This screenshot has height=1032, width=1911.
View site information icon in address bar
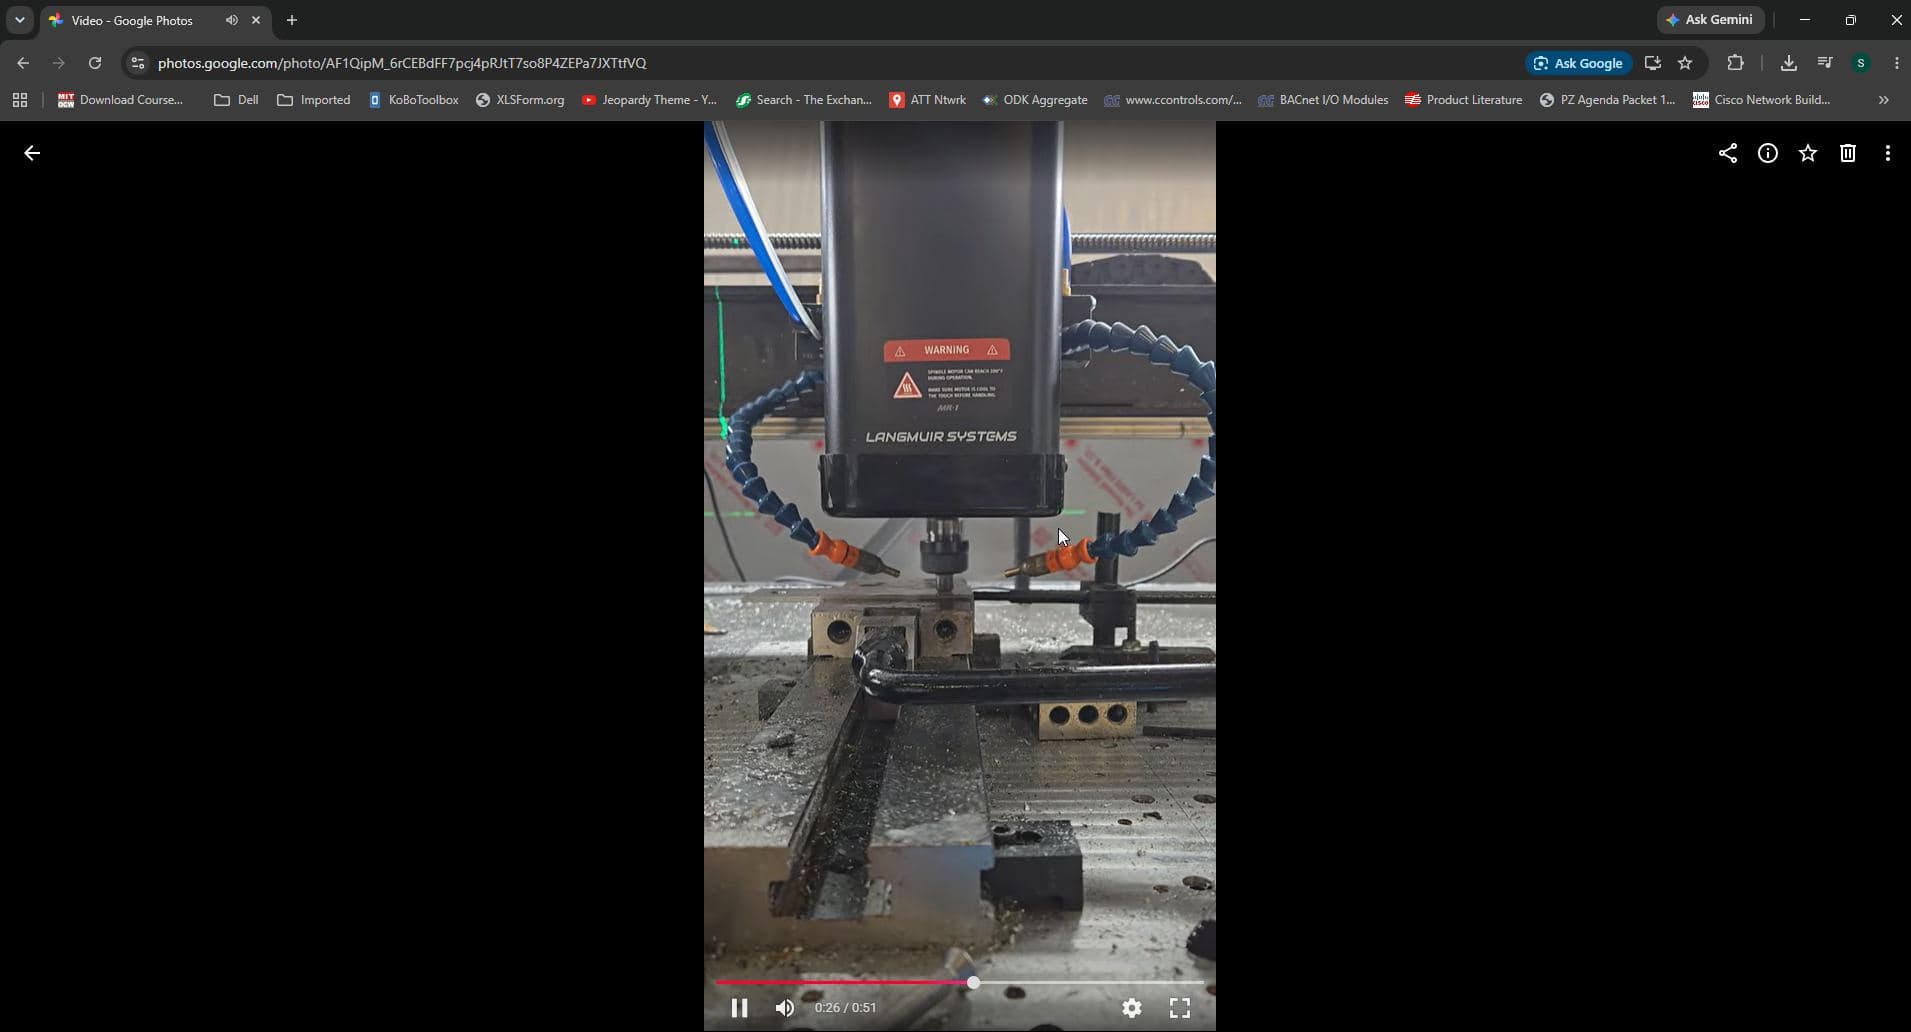point(138,63)
